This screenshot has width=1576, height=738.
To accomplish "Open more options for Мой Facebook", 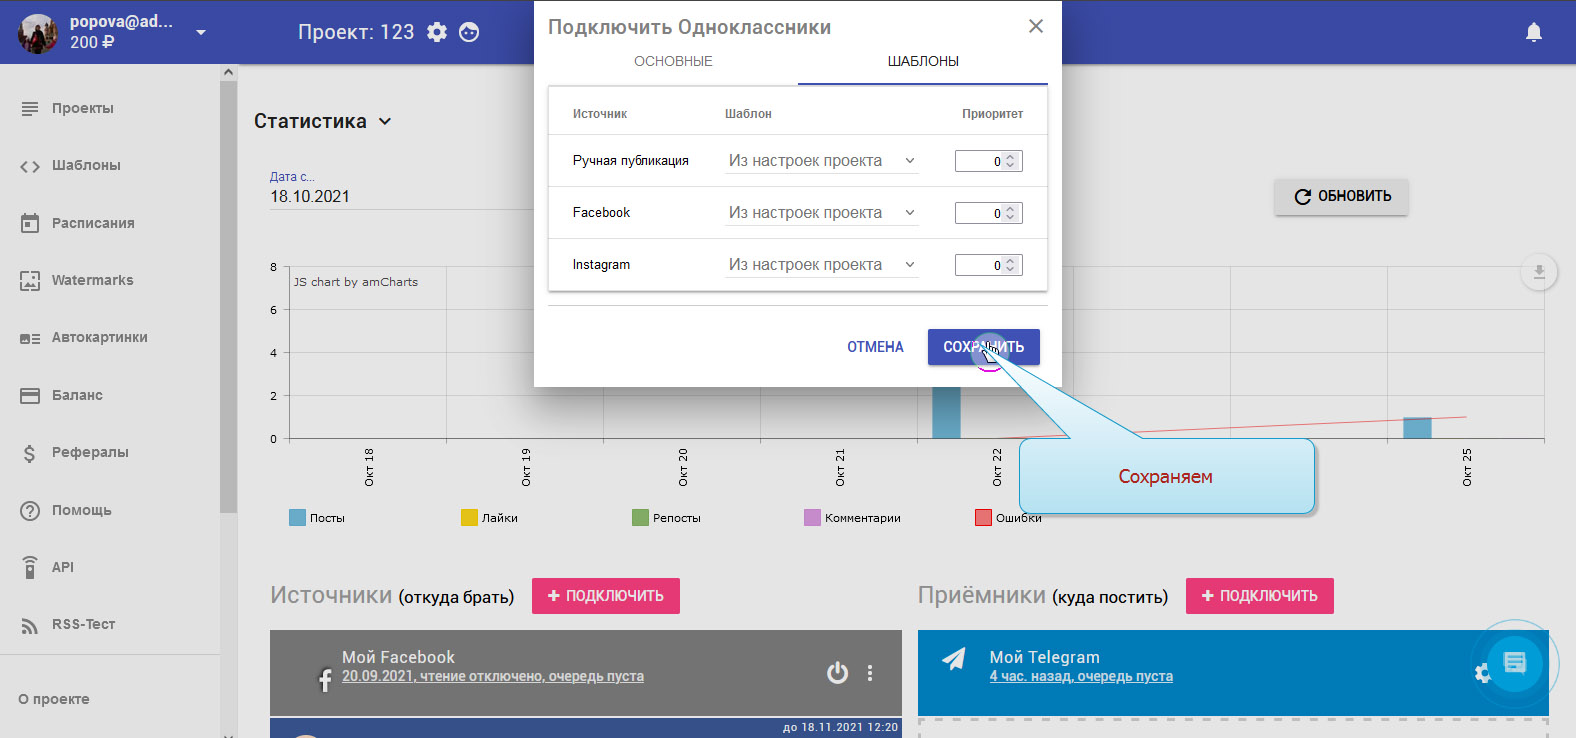I will tap(870, 673).
